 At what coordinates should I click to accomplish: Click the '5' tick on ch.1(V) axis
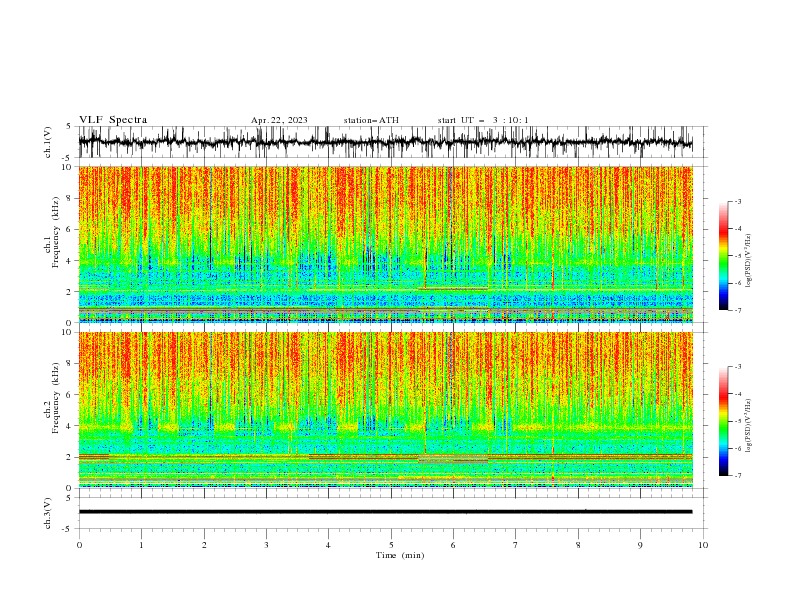click(x=69, y=127)
